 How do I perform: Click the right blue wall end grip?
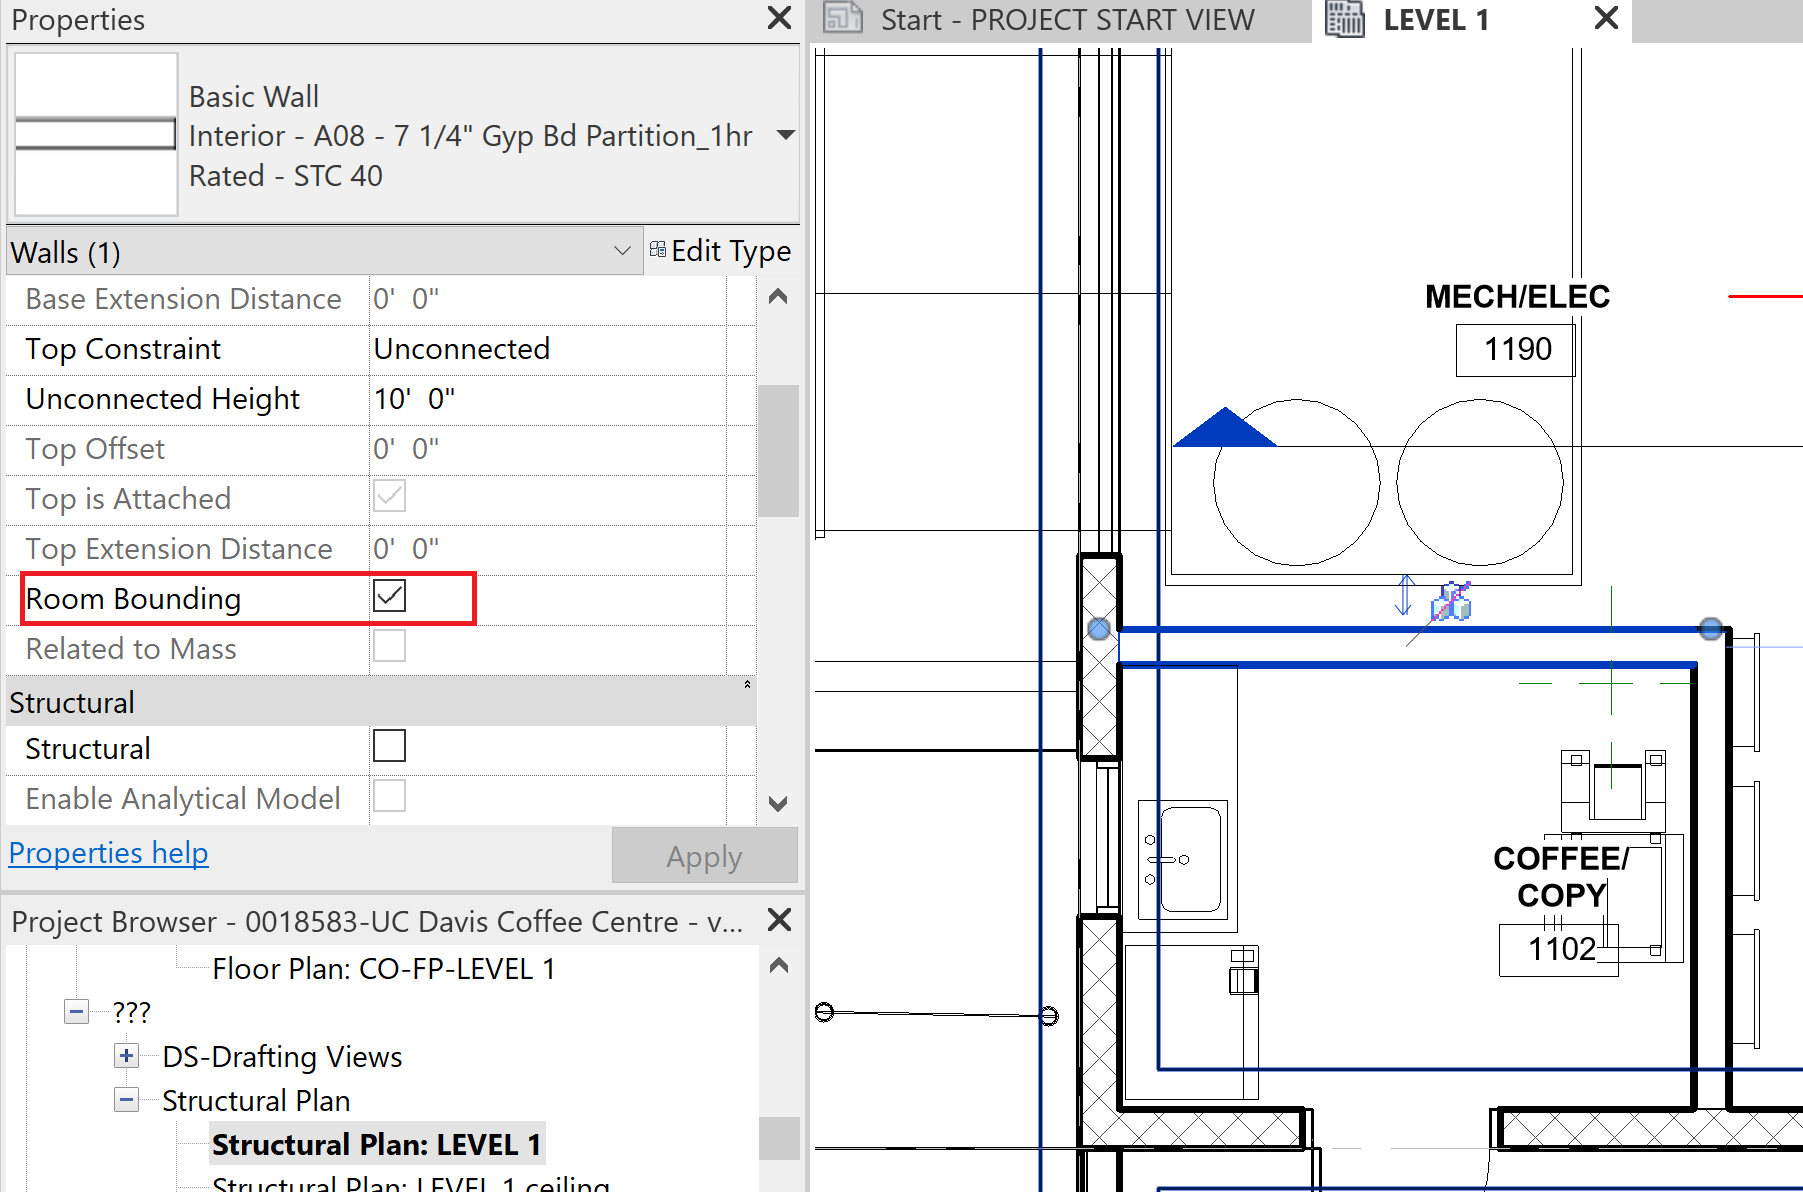(x=1711, y=629)
